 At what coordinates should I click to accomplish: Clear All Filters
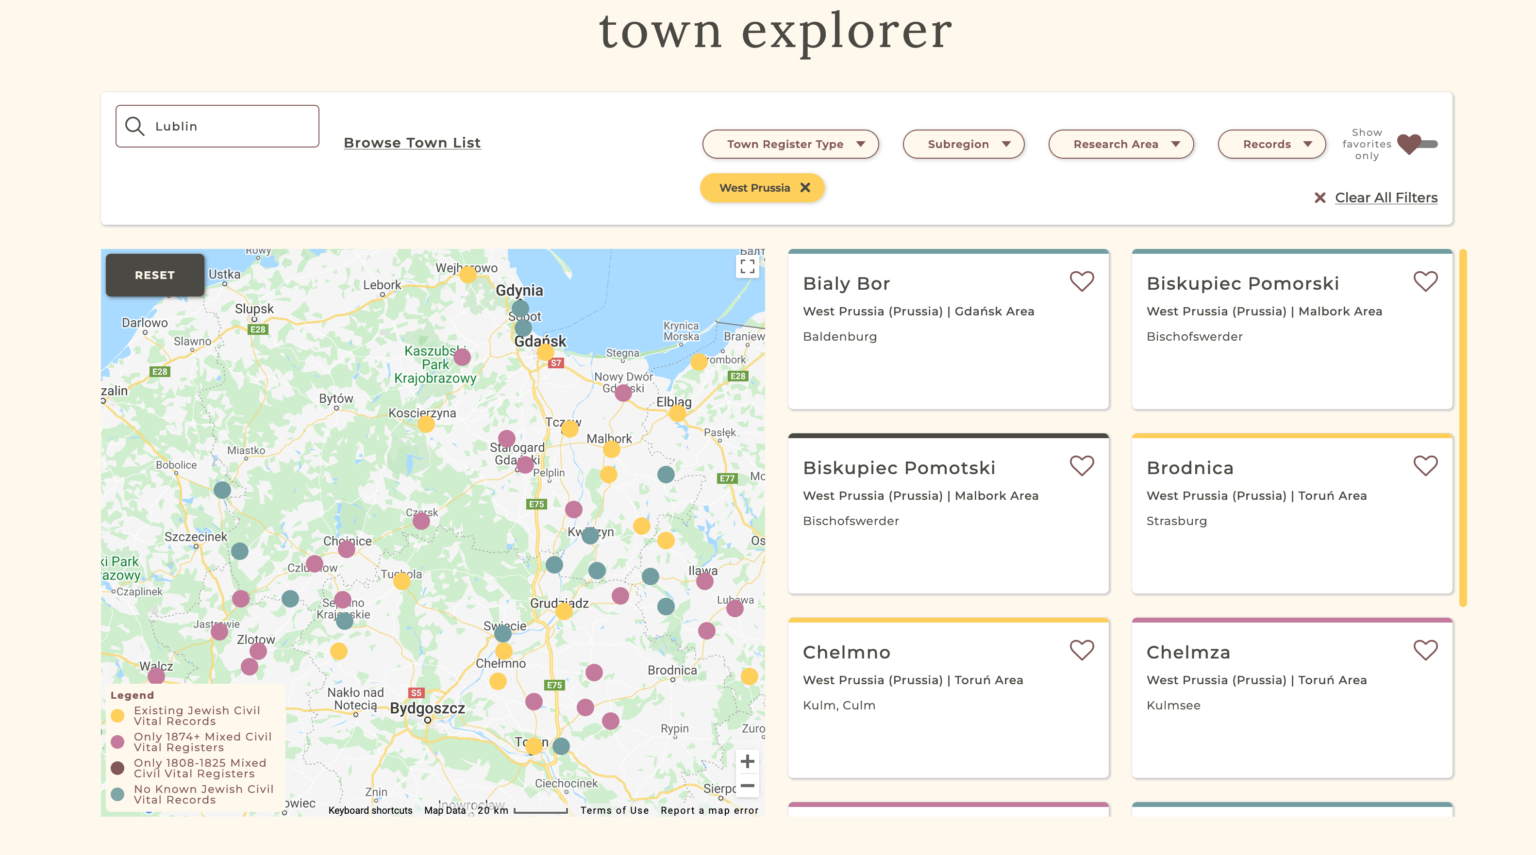tap(1386, 197)
